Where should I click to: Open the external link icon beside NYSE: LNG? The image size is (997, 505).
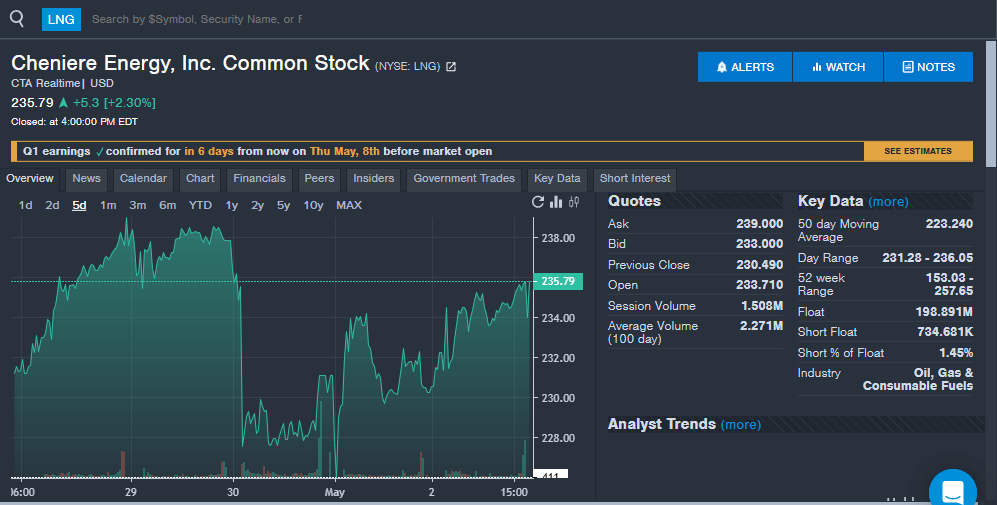point(451,66)
